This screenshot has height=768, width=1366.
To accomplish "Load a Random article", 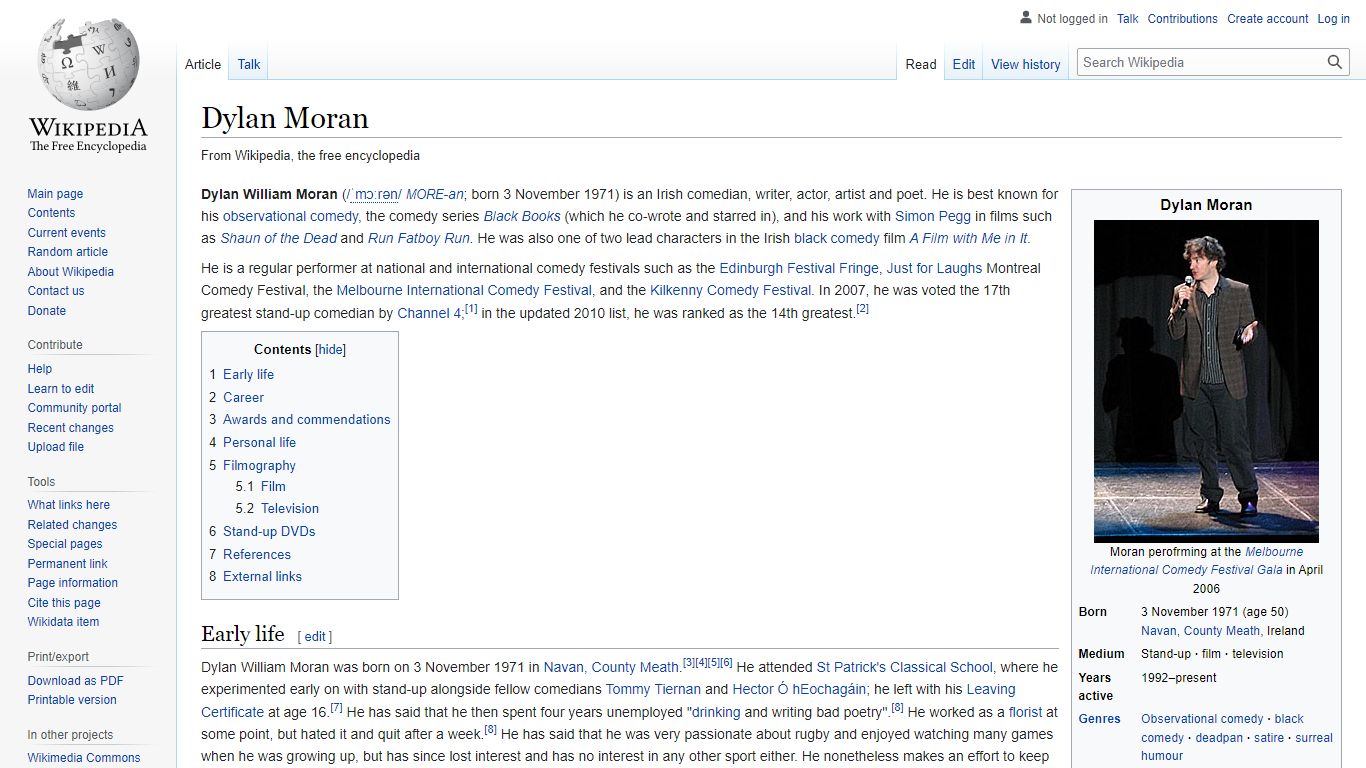I will click(67, 252).
